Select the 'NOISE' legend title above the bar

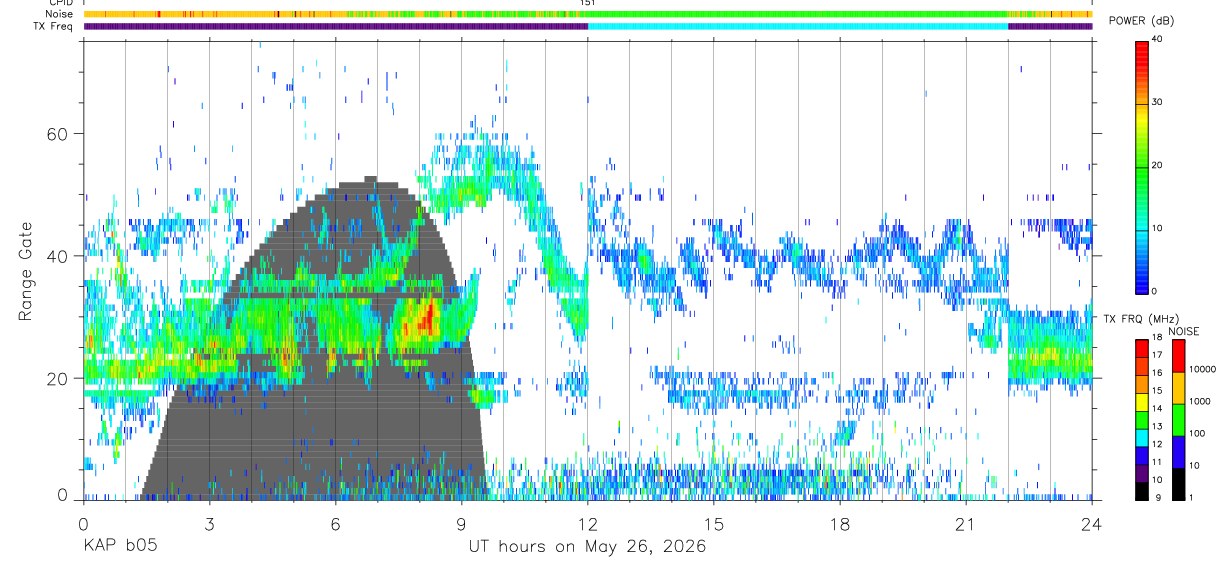[1184, 330]
